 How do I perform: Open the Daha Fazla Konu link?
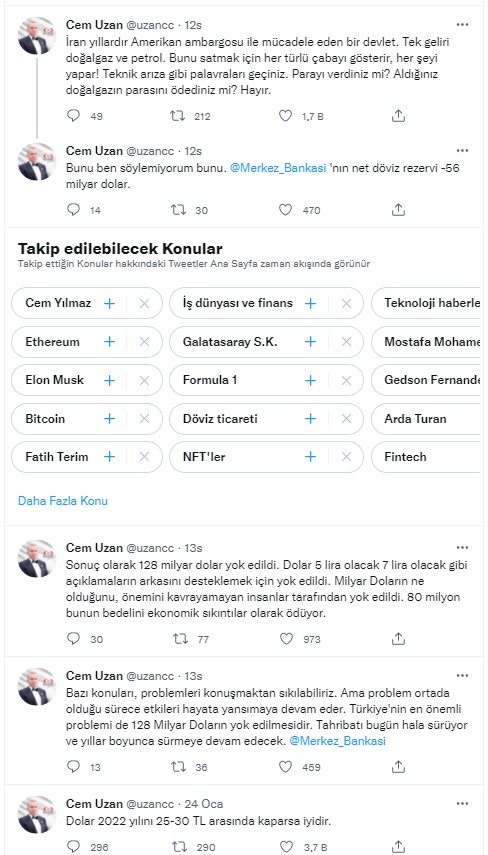(63, 501)
